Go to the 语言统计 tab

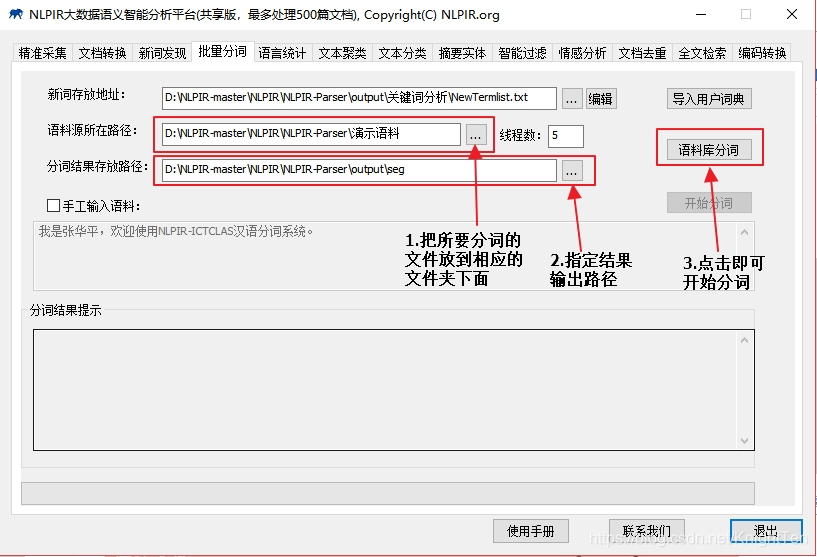[282, 53]
